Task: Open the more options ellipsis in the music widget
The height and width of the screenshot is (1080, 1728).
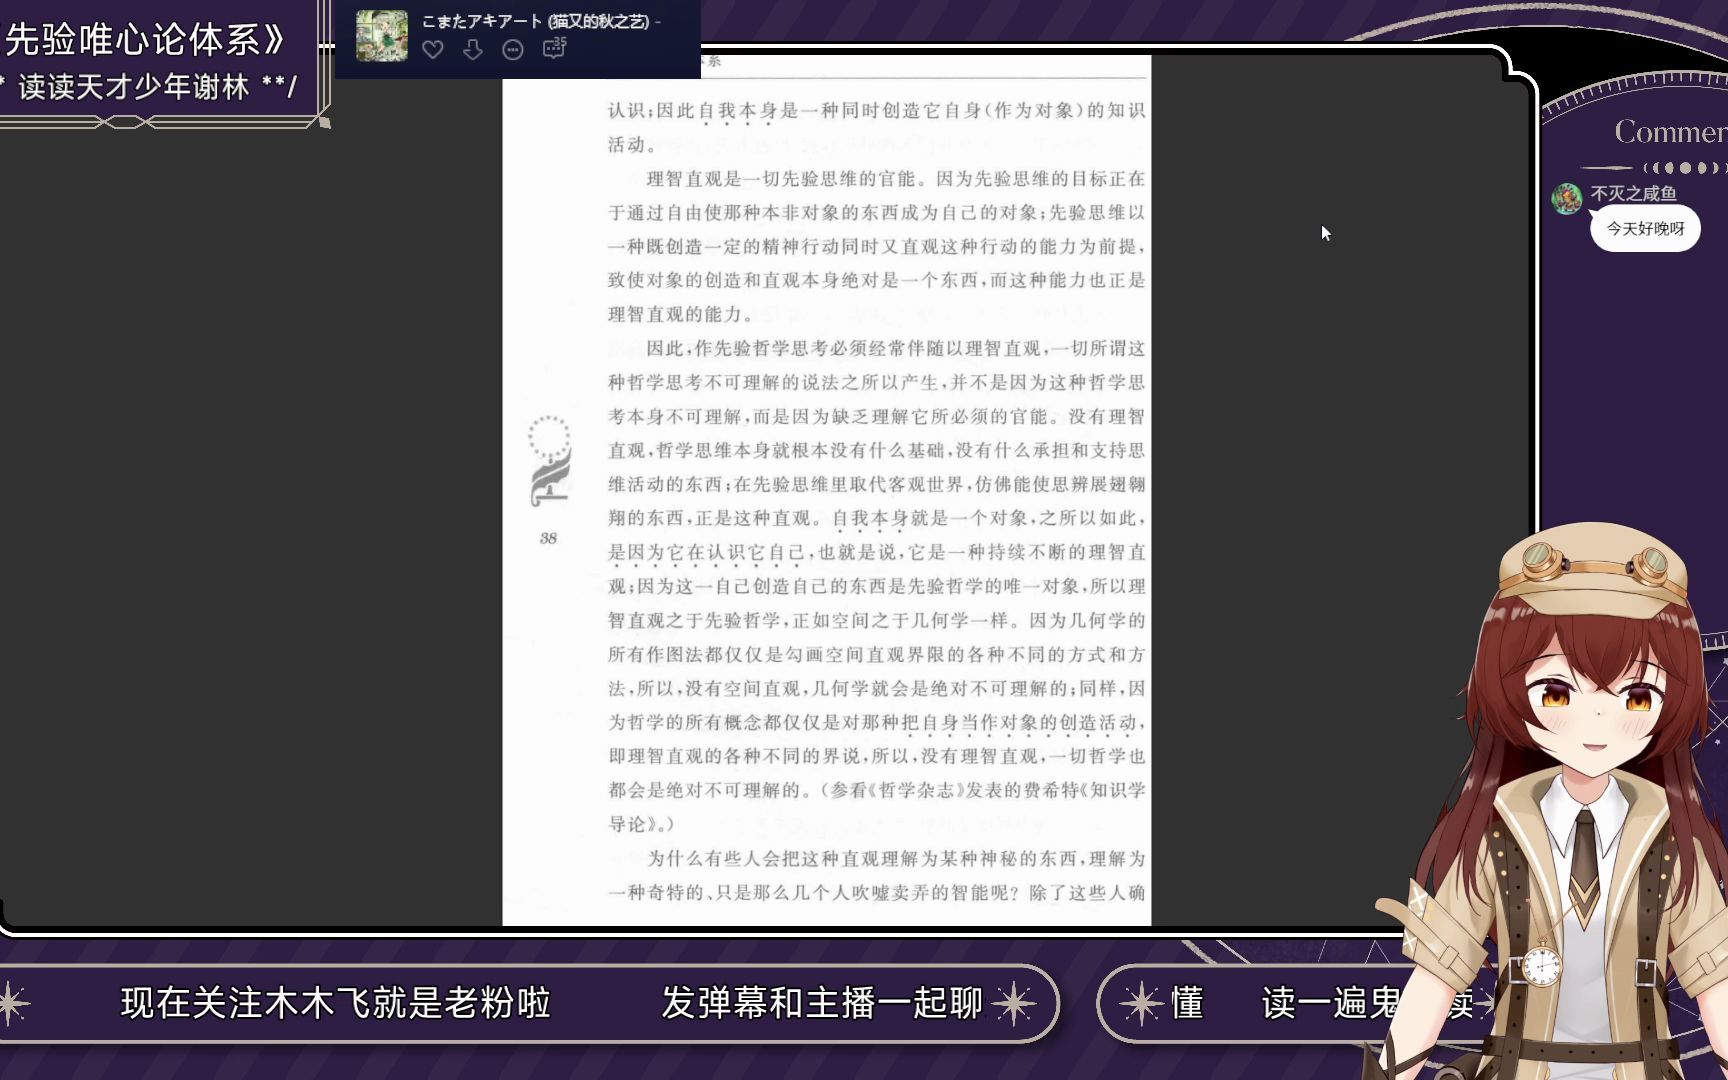Action: 513,49
